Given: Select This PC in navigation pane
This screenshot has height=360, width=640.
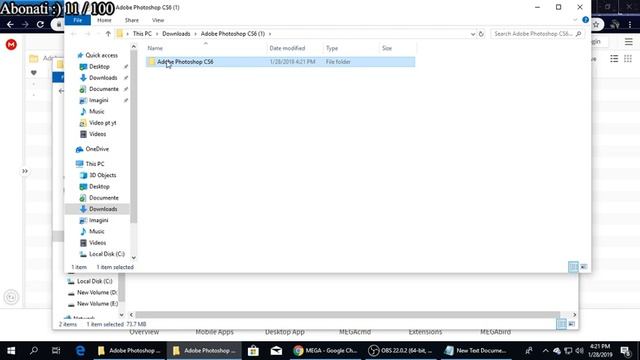Looking at the screenshot, I should [x=95, y=164].
